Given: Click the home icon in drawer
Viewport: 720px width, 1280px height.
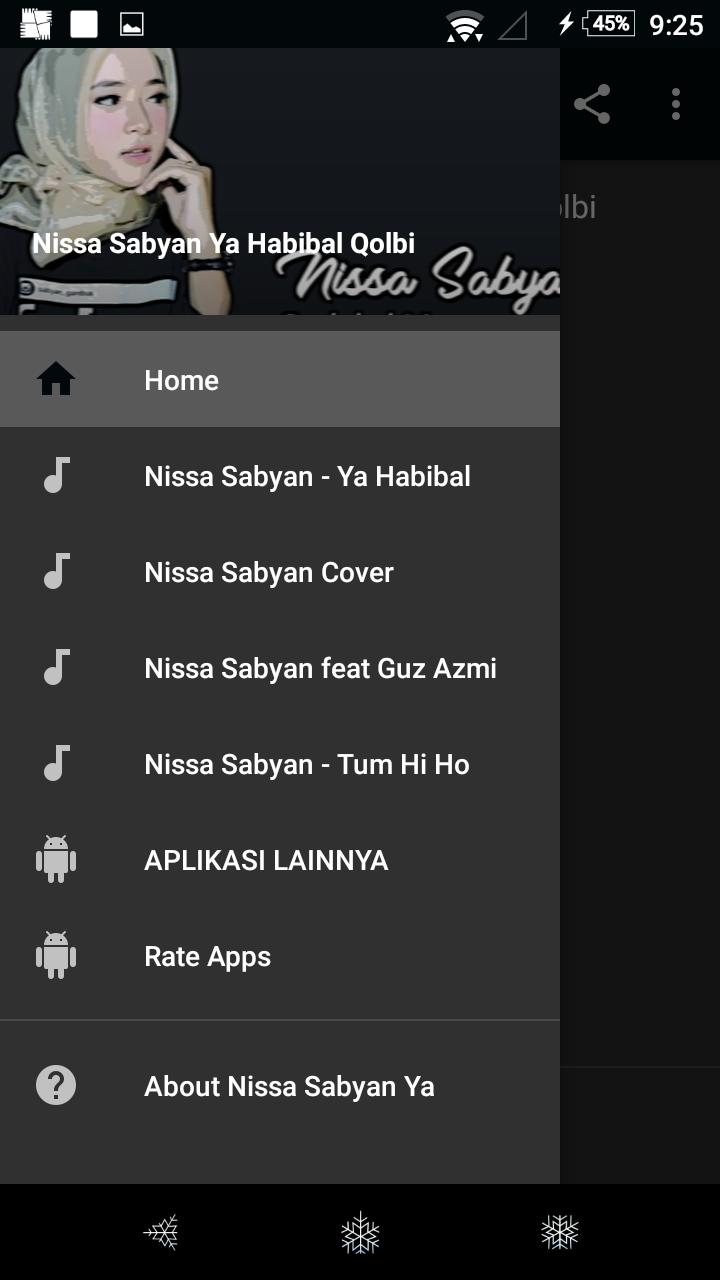Looking at the screenshot, I should (56, 380).
